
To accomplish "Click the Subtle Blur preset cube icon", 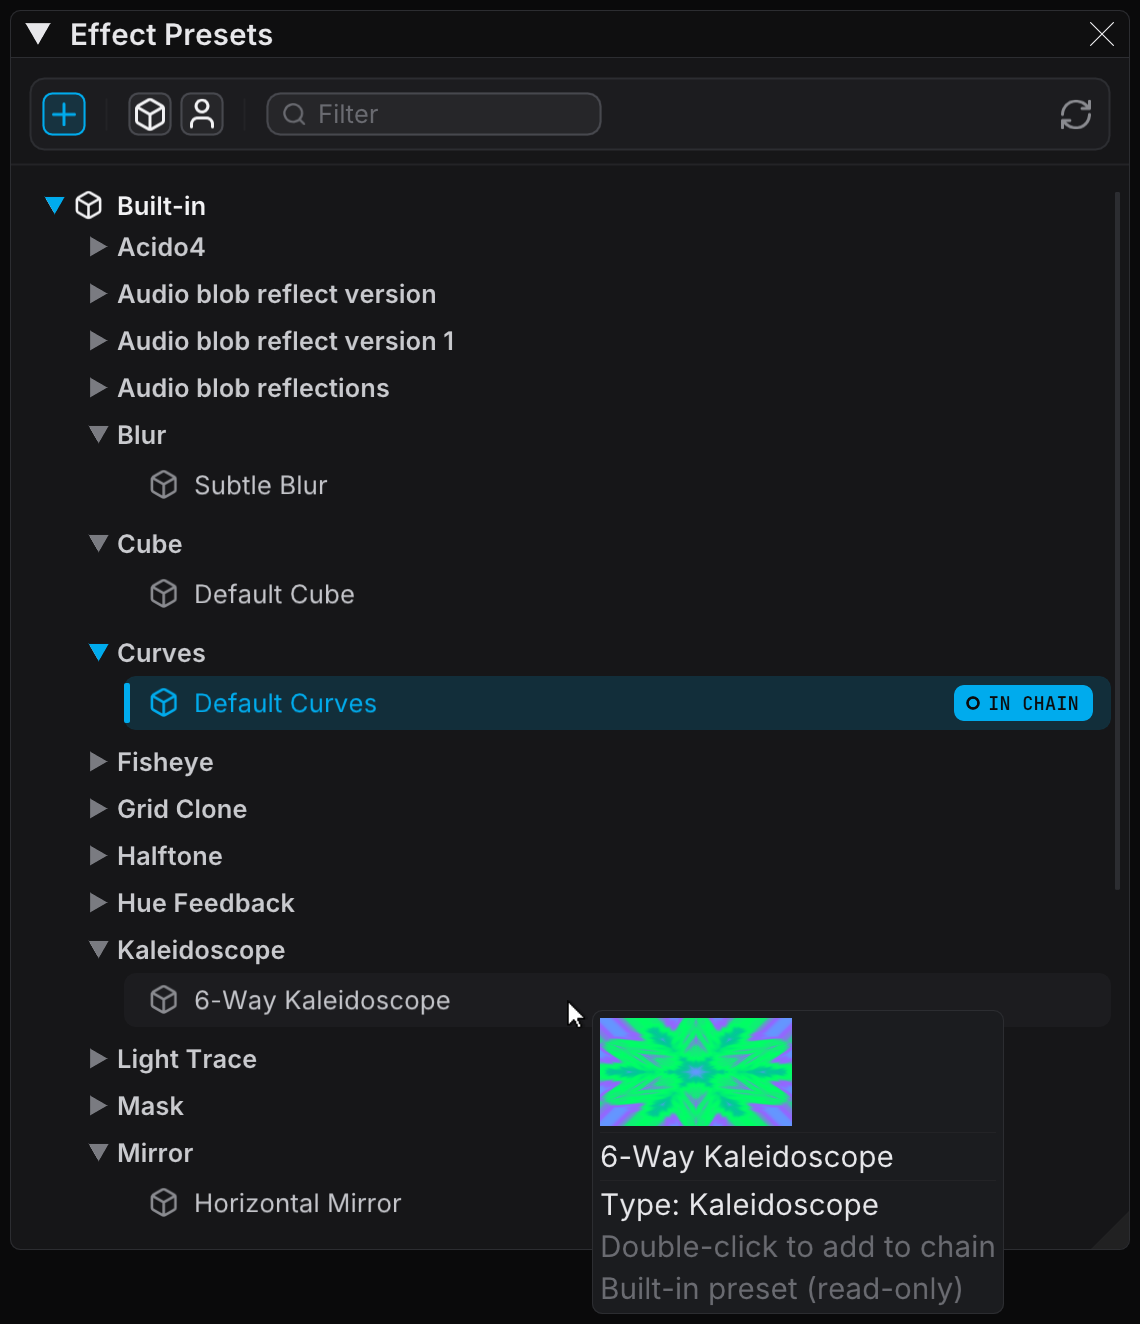I will click(x=164, y=485).
